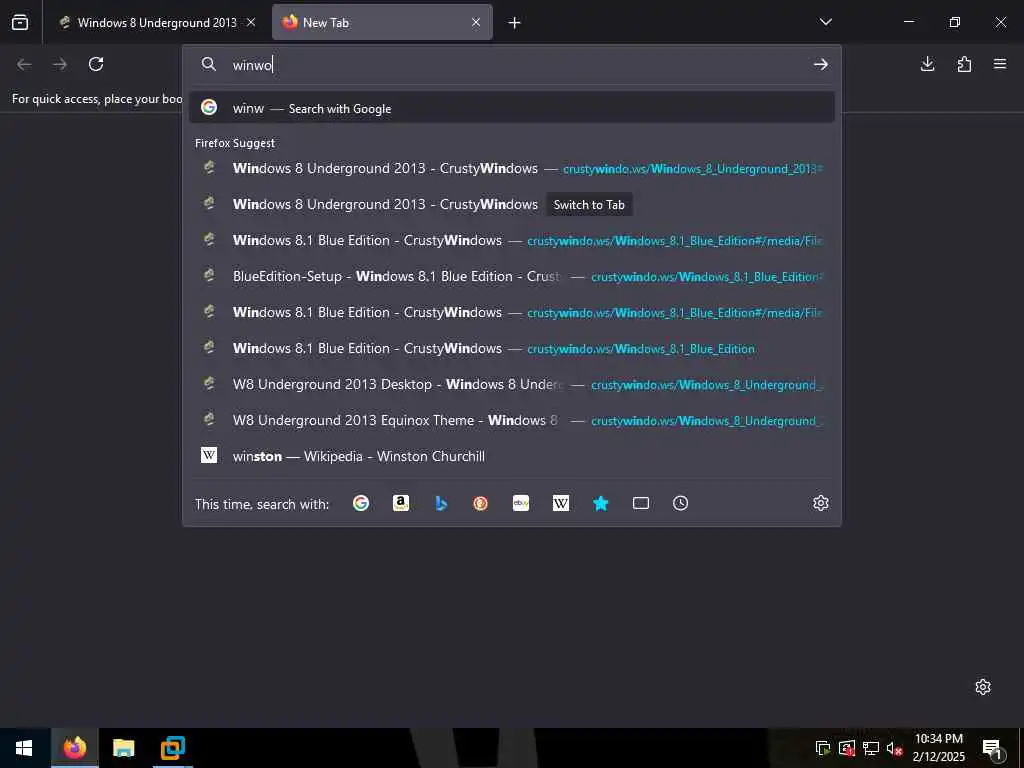Open the Firefox View icon
The width and height of the screenshot is (1024, 768).
click(20, 22)
